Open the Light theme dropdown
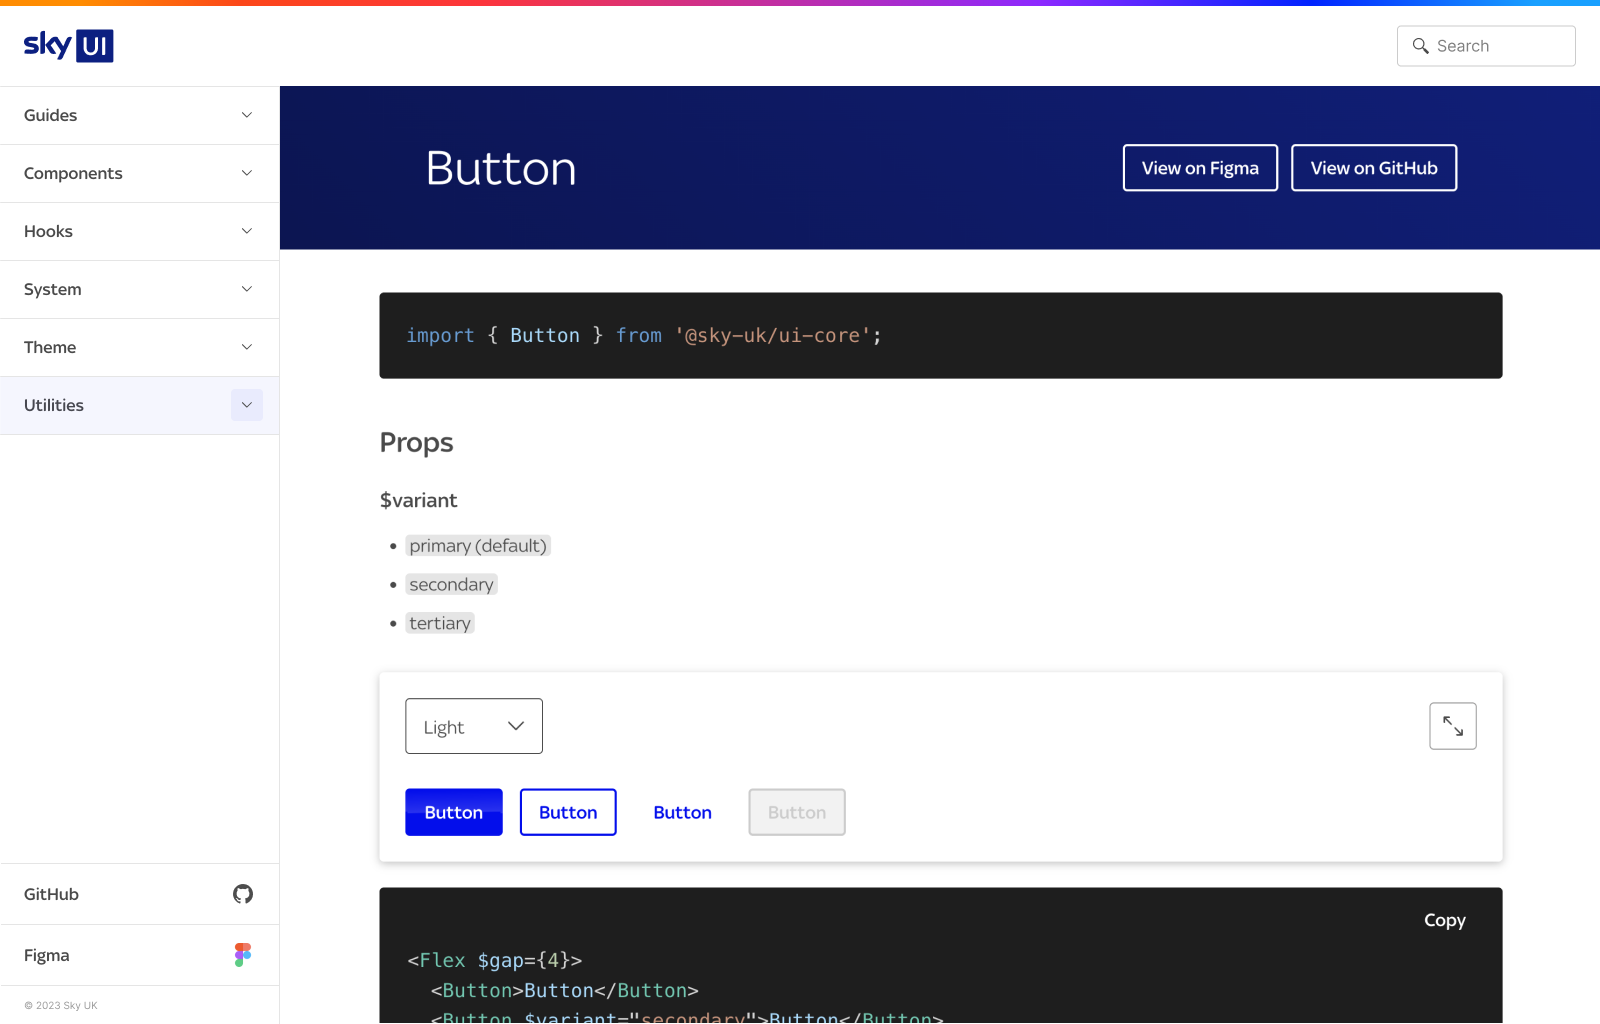1600x1024 pixels. [x=474, y=726]
